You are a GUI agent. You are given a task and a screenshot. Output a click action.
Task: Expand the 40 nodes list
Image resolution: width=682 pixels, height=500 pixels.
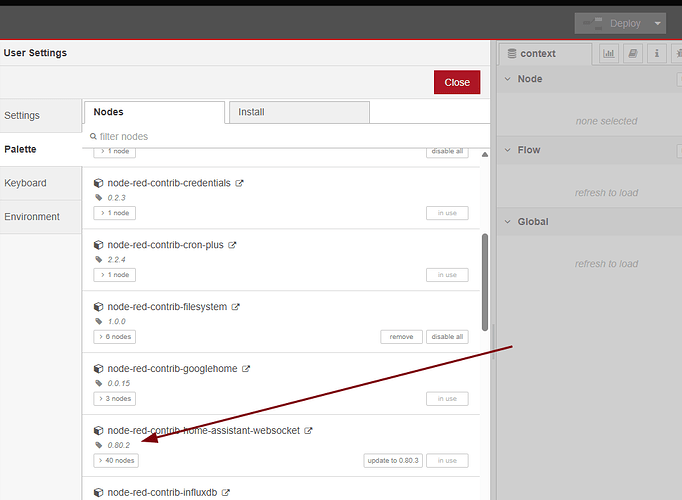116,461
